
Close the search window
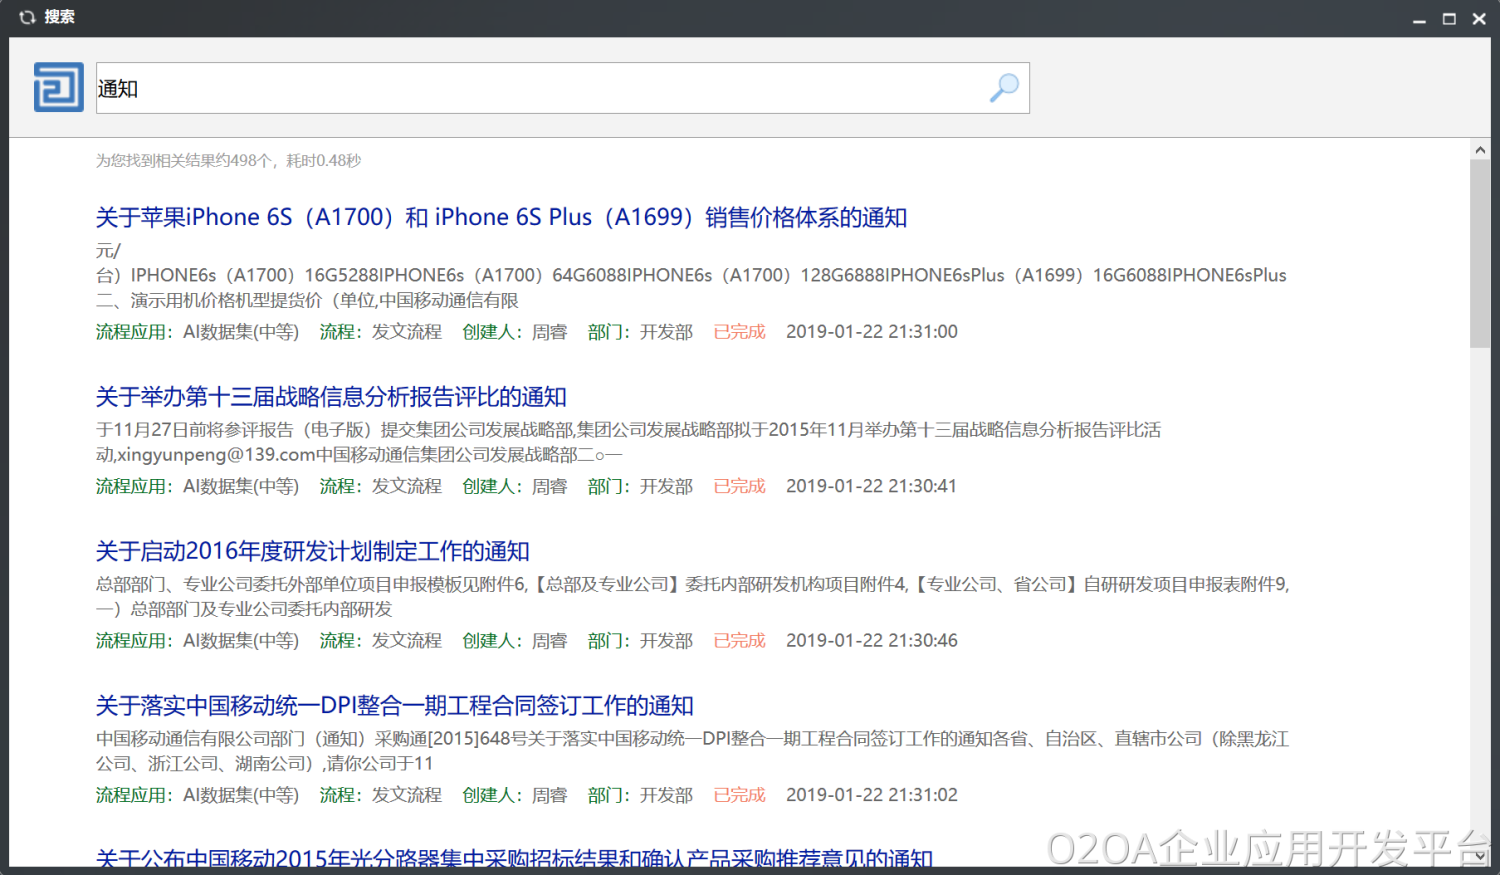pos(1479,19)
